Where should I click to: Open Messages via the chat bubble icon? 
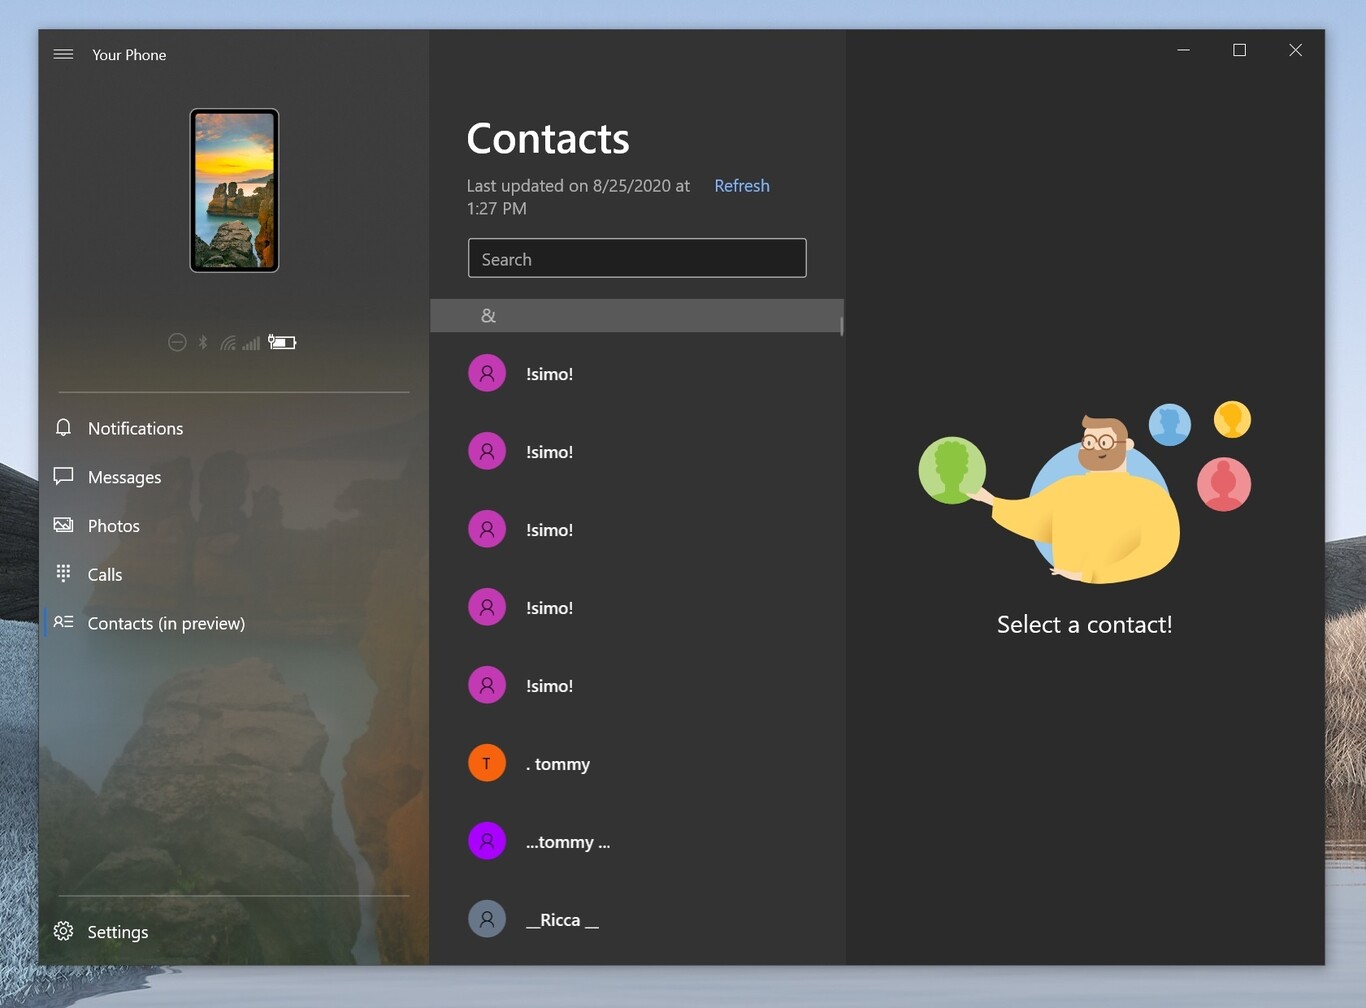(x=63, y=476)
